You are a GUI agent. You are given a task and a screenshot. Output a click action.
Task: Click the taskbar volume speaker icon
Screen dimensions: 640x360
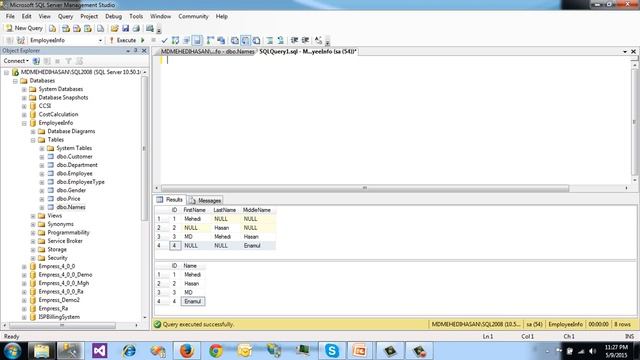pos(592,351)
